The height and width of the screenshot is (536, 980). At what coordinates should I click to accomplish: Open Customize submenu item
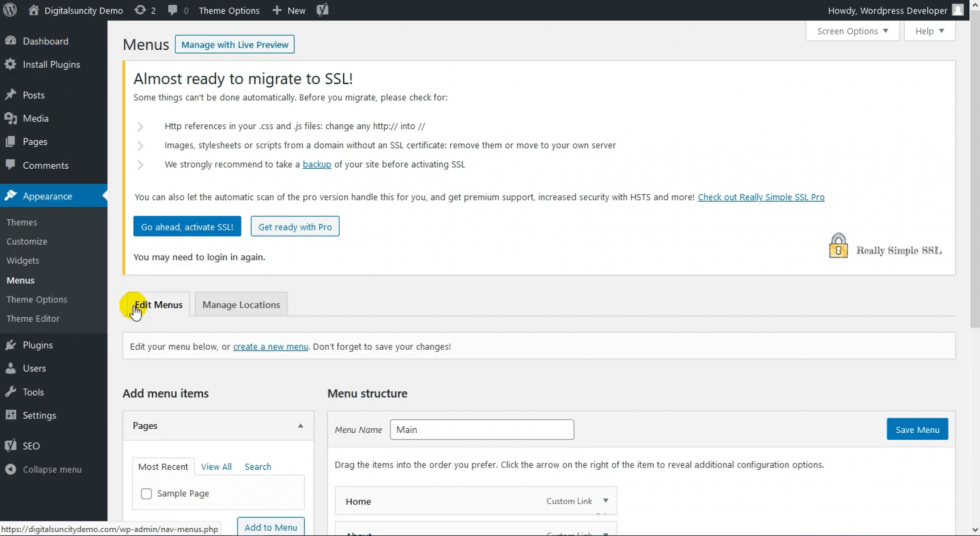pyautogui.click(x=27, y=241)
